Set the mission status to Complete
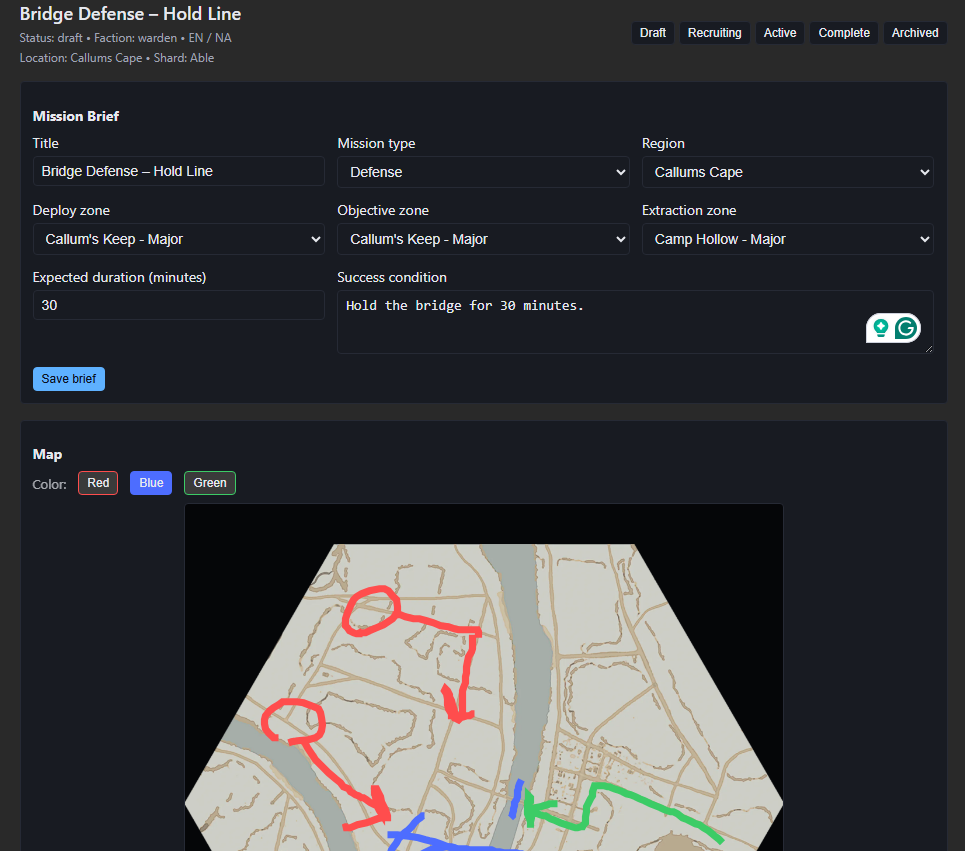965x851 pixels. (843, 32)
